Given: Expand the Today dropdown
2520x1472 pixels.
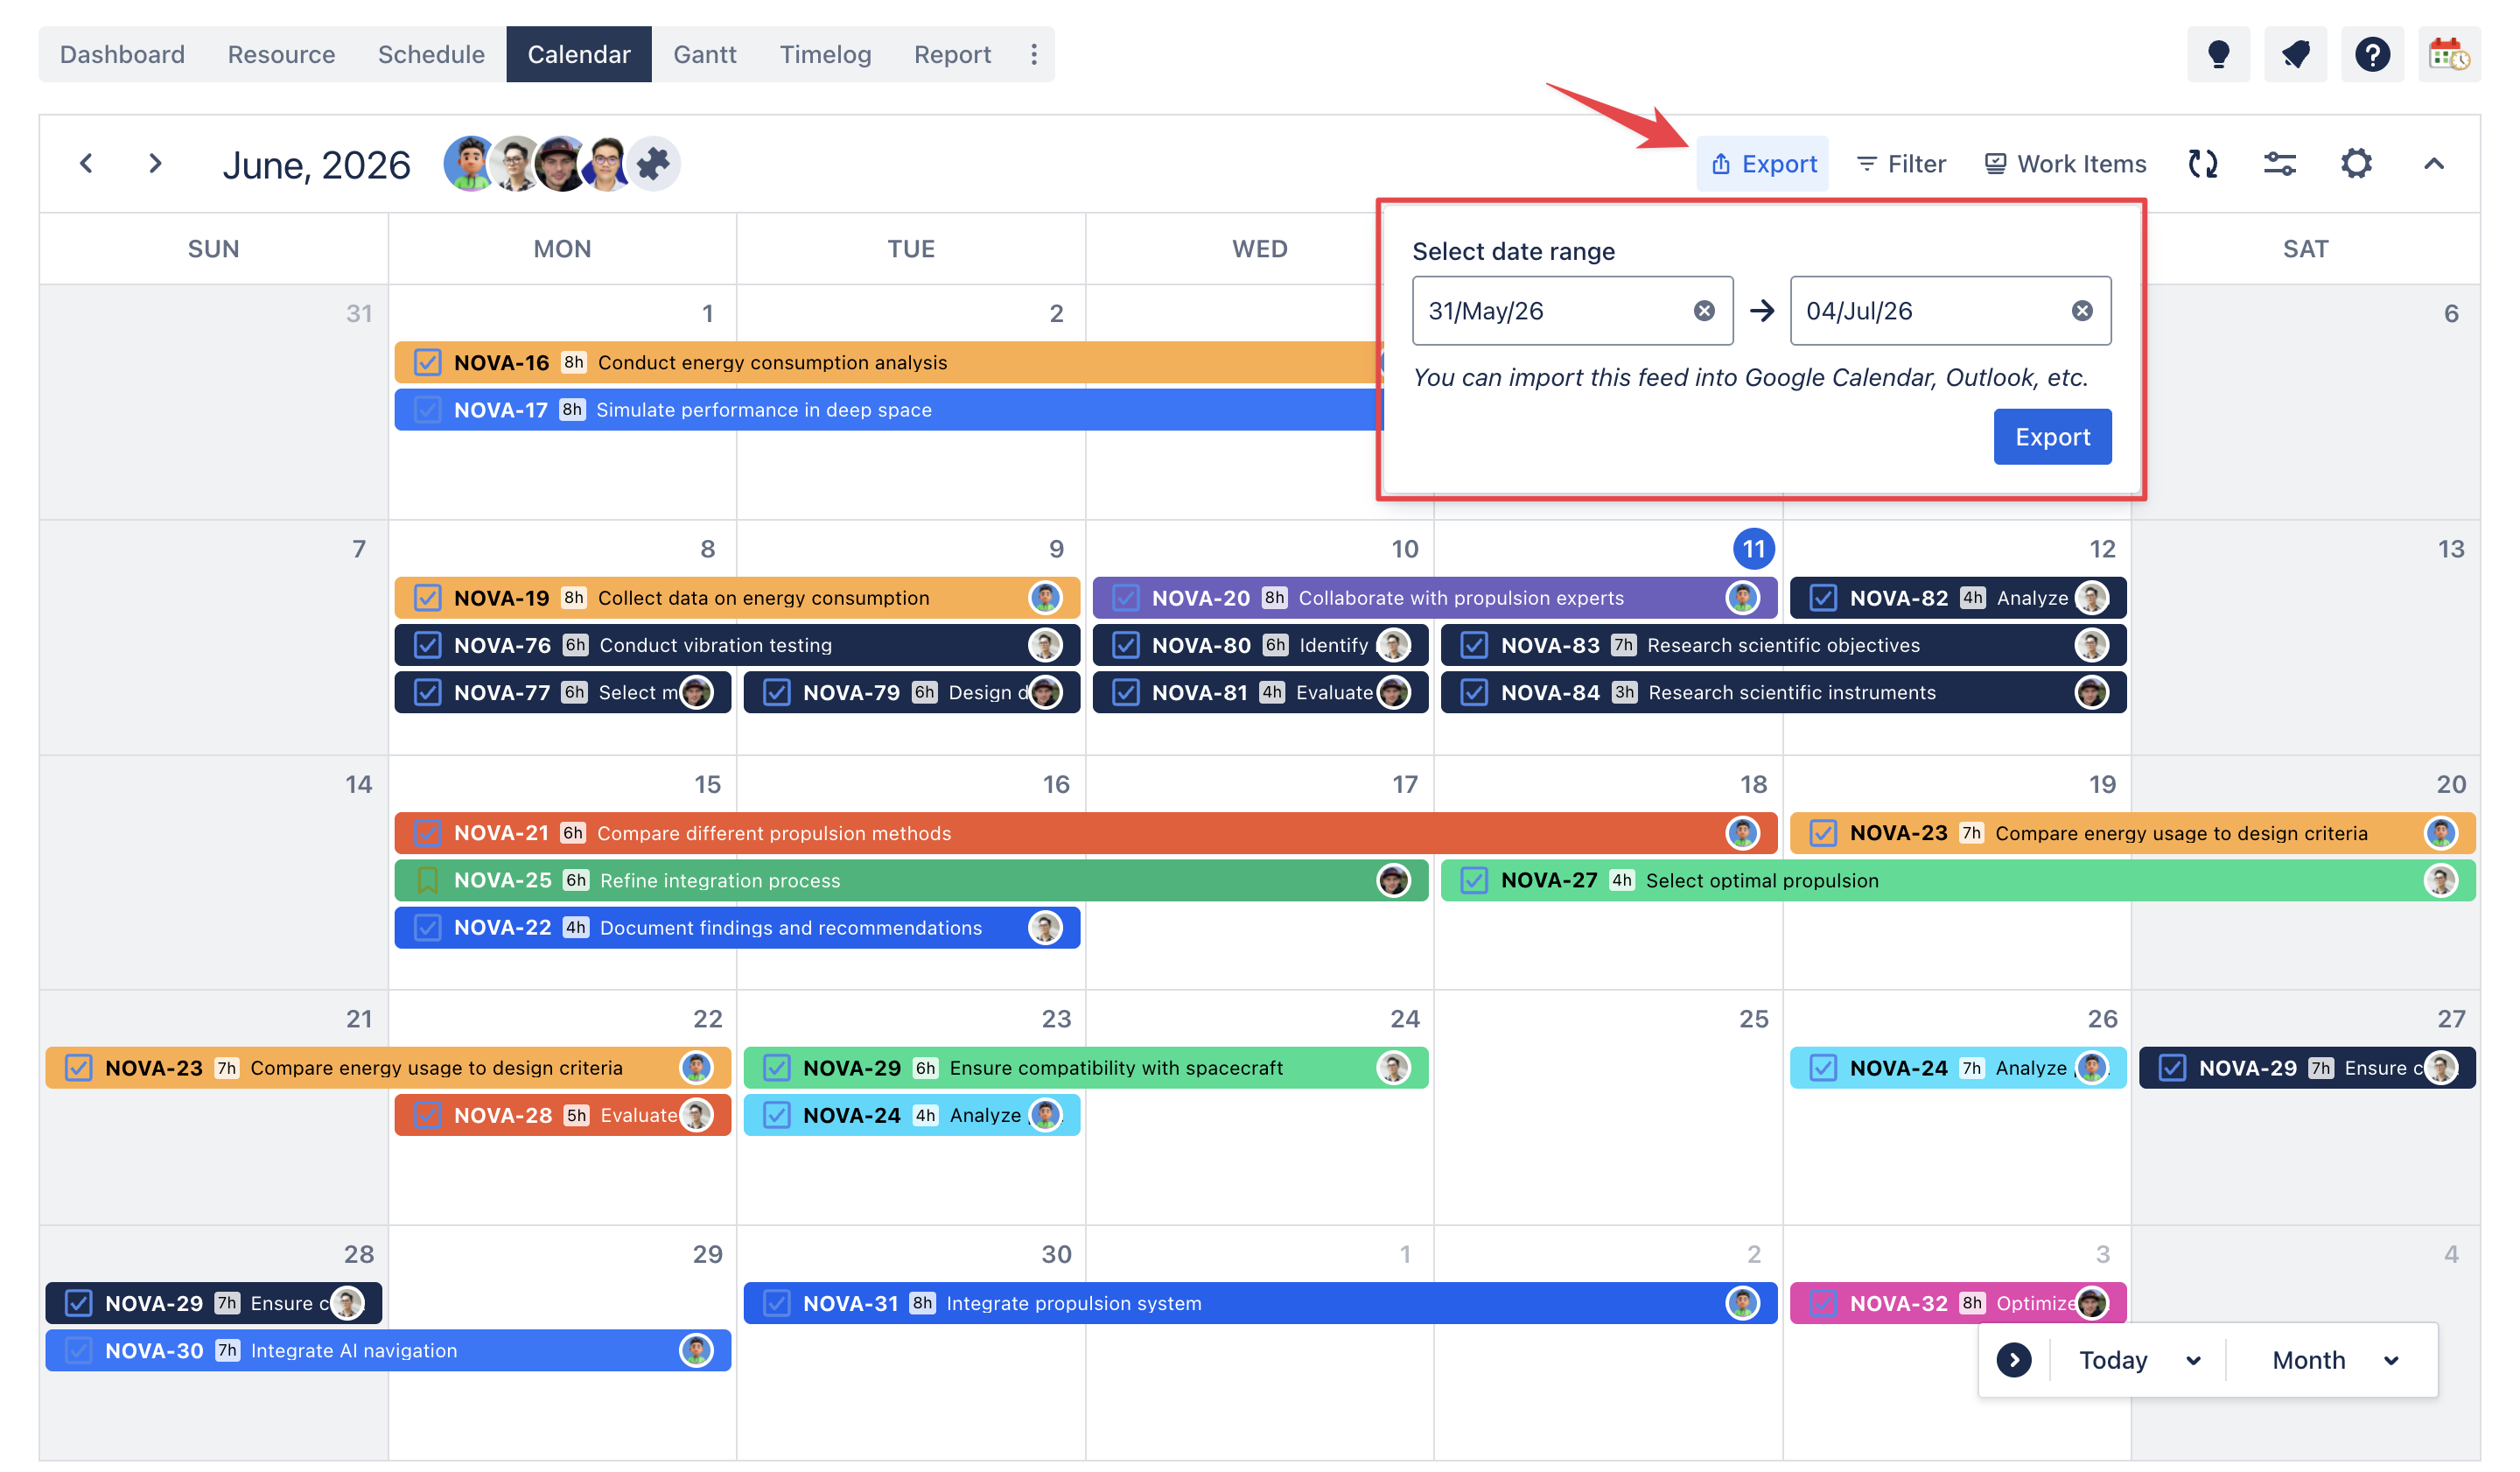Looking at the screenshot, I should click(x=2139, y=1359).
